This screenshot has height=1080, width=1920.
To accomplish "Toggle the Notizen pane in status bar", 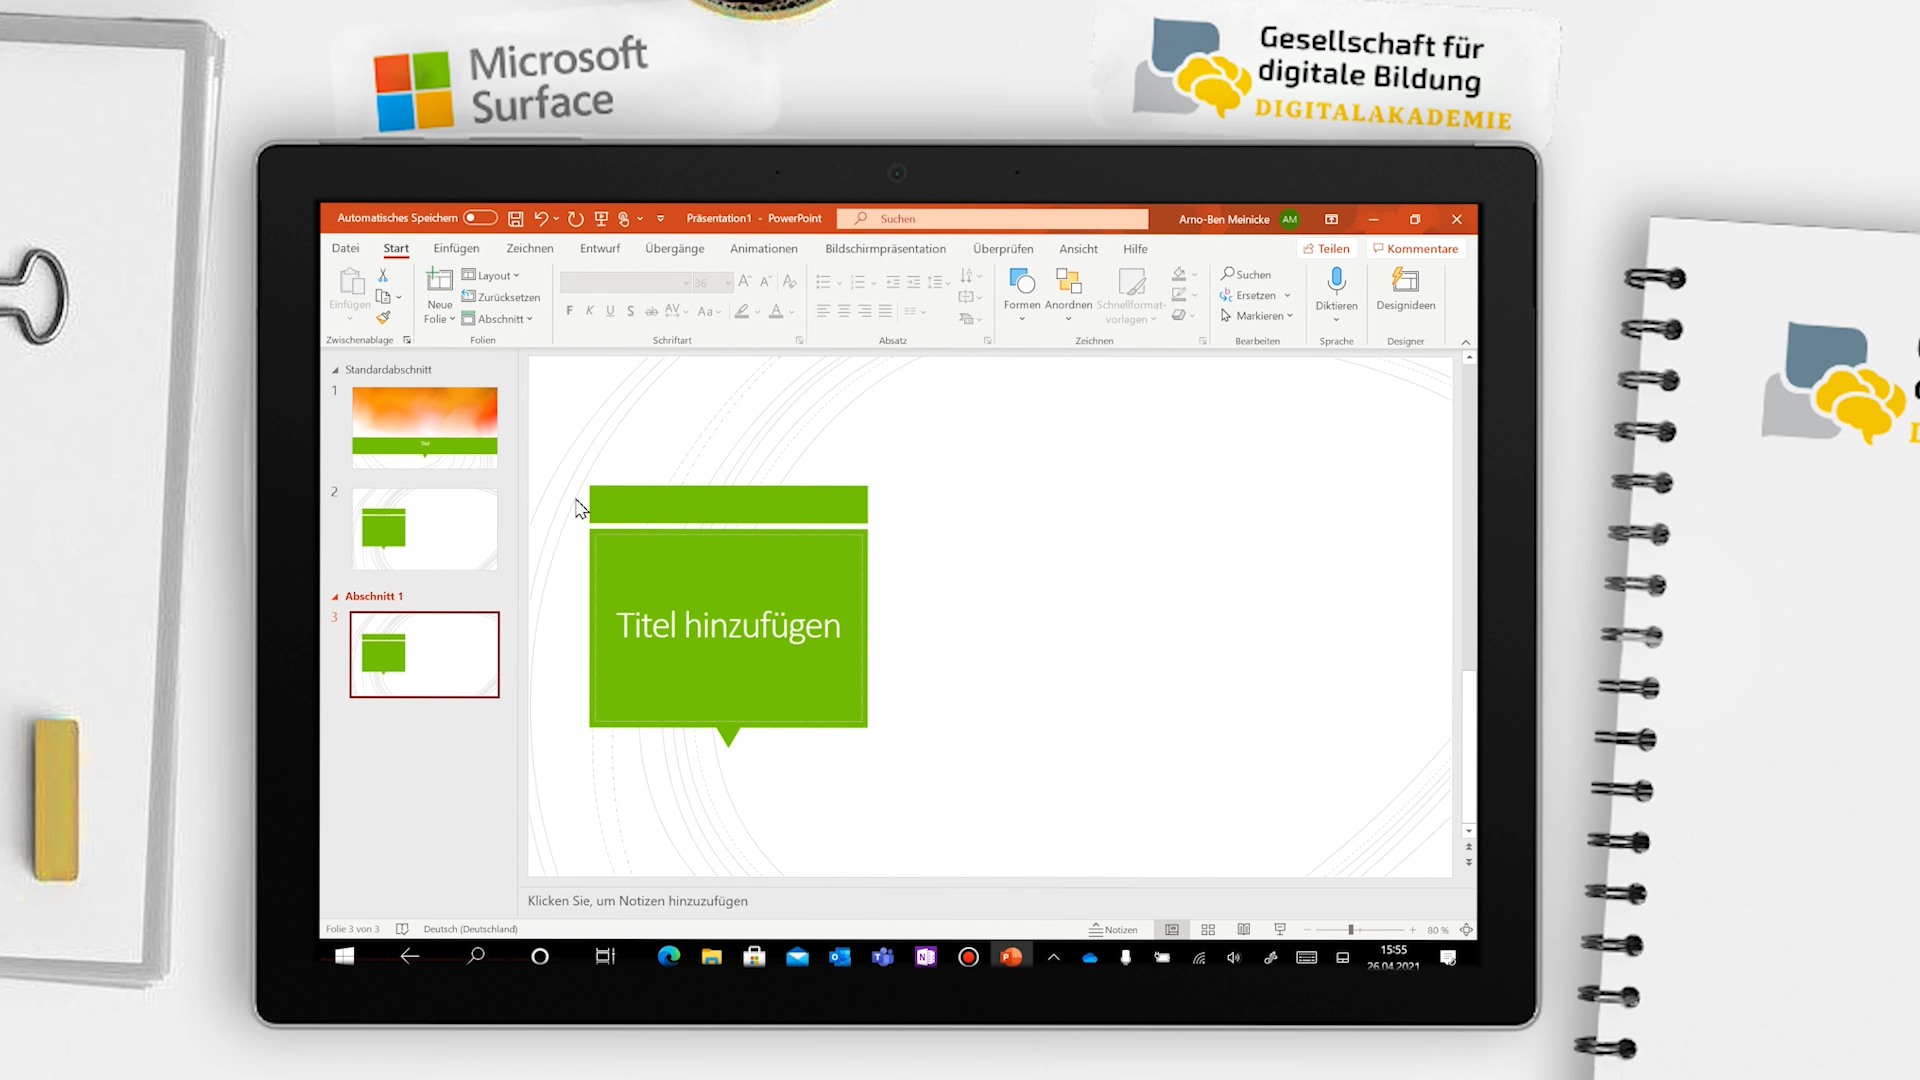I will [x=1113, y=930].
